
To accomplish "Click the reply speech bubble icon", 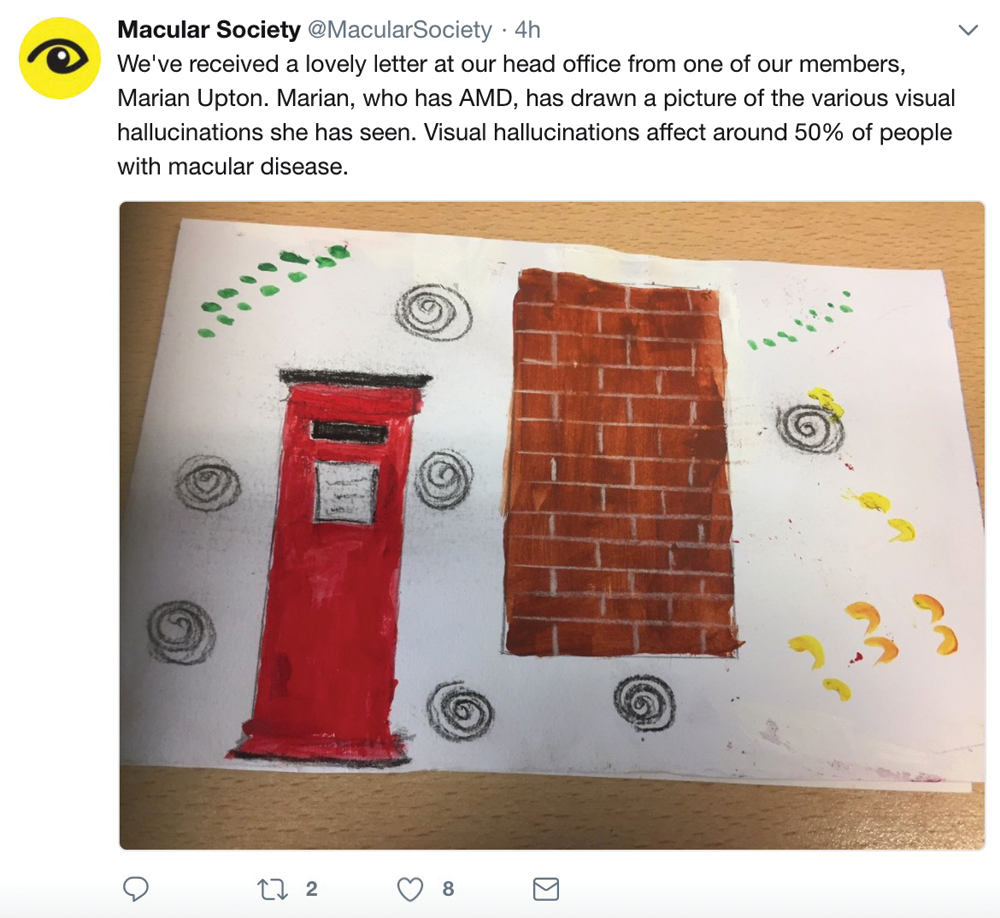I will click(135, 889).
